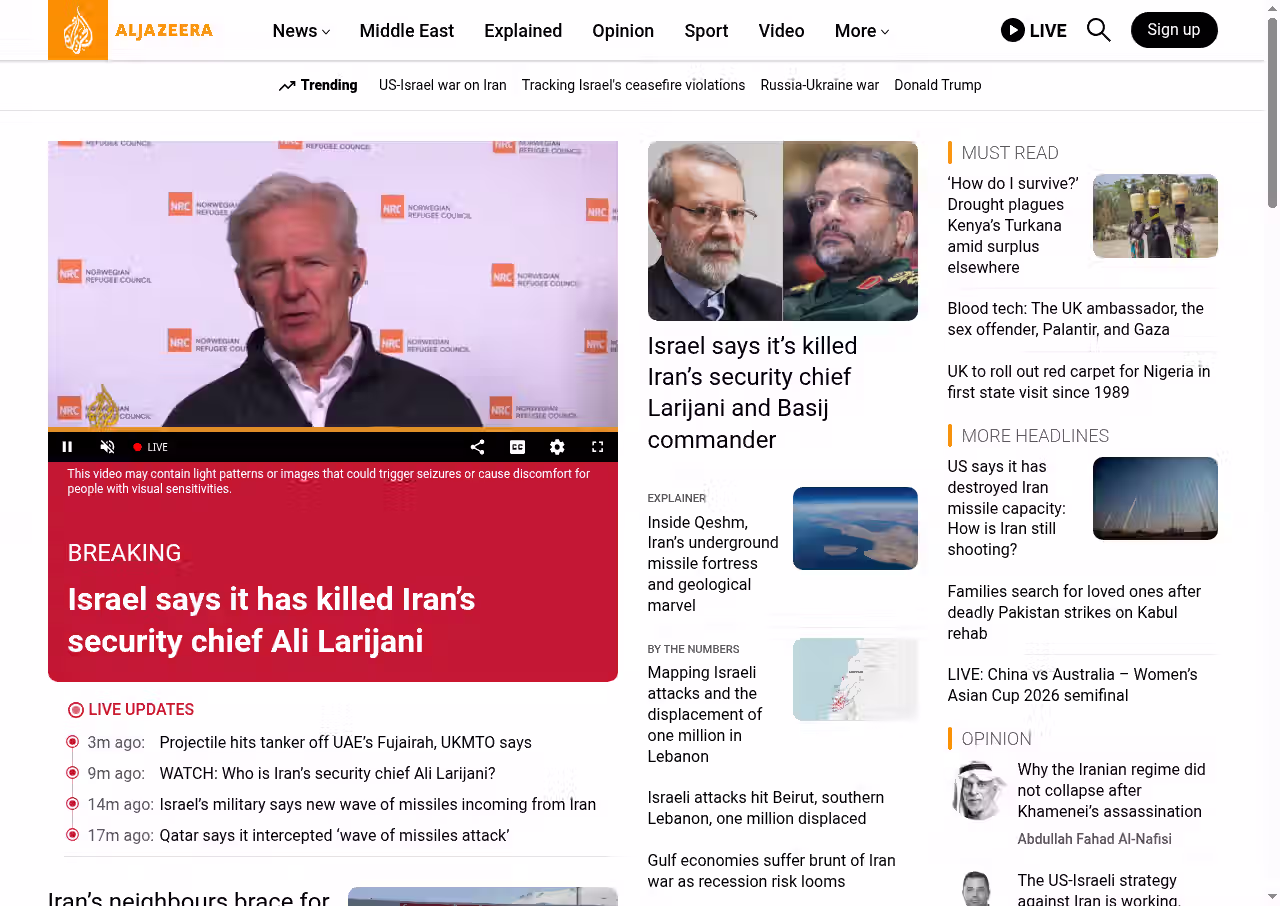Watch the LIVE stream from header

coord(1033,30)
